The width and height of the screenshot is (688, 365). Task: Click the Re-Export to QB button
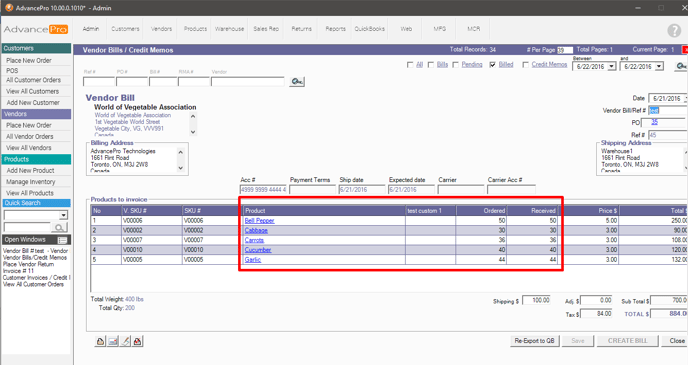point(534,341)
